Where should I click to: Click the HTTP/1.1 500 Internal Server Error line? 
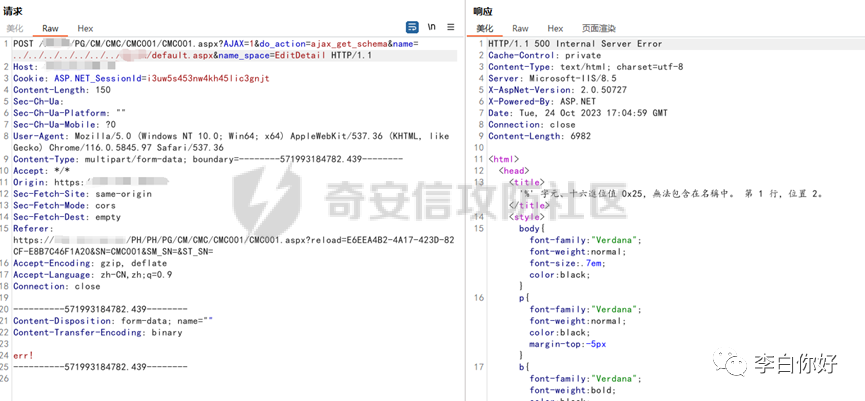coord(575,44)
